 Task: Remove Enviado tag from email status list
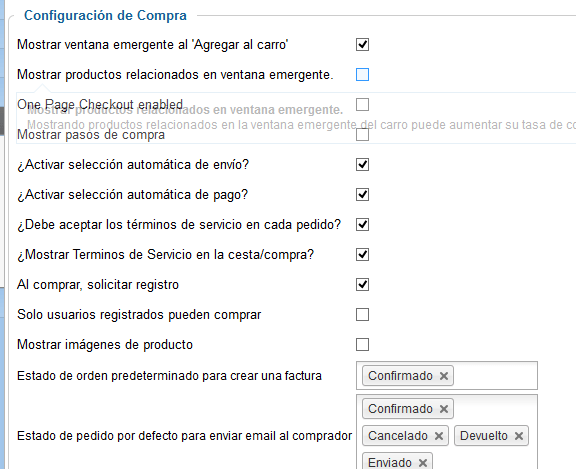[x=423, y=463]
